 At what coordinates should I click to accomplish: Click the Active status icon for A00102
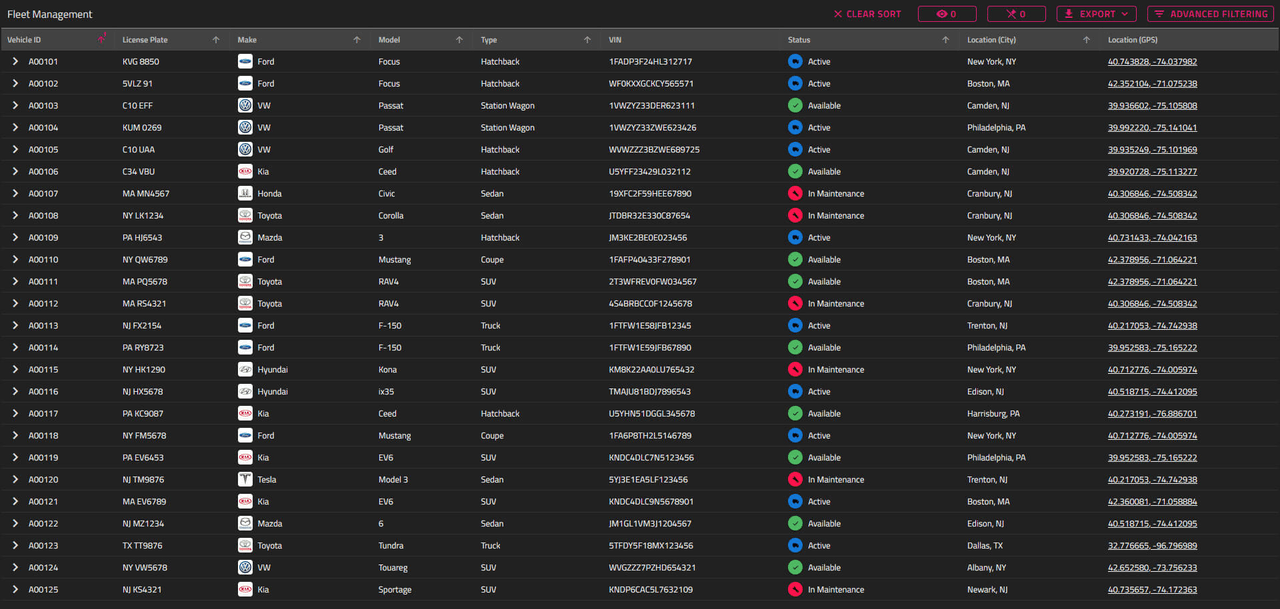(x=795, y=83)
